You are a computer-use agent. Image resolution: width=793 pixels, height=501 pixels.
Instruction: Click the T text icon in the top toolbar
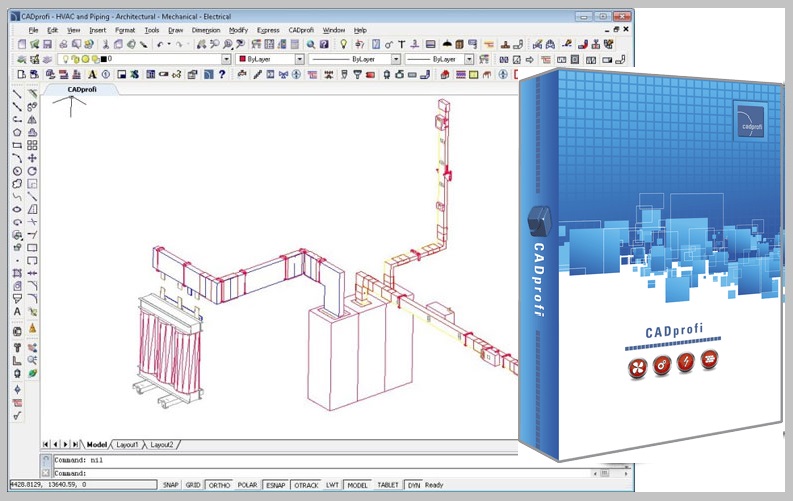(402, 44)
